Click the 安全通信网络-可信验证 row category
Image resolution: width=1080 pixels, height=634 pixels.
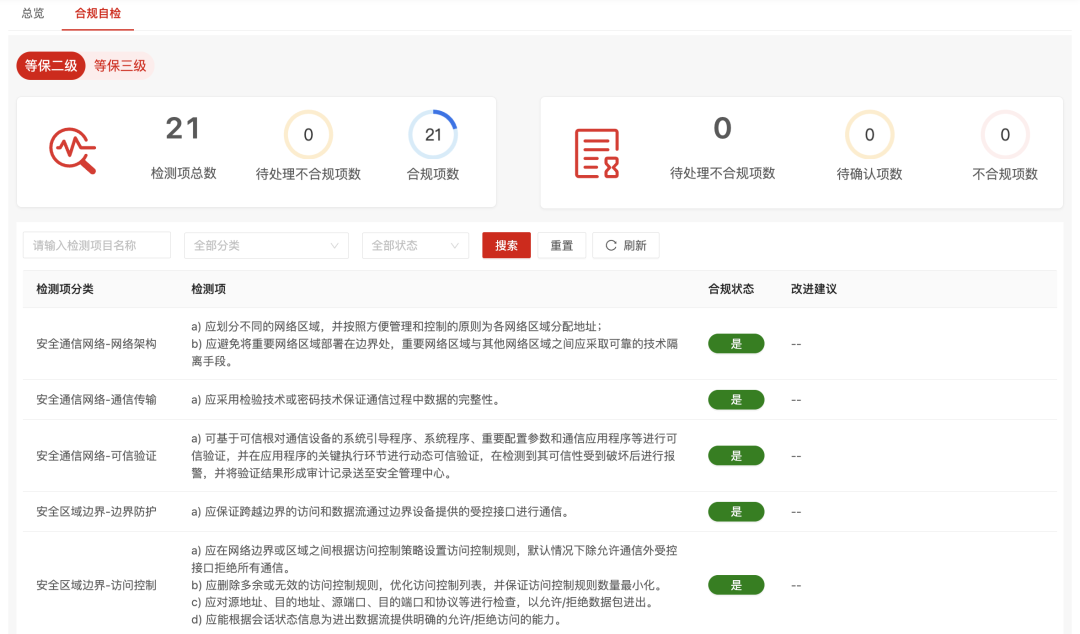click(96, 456)
